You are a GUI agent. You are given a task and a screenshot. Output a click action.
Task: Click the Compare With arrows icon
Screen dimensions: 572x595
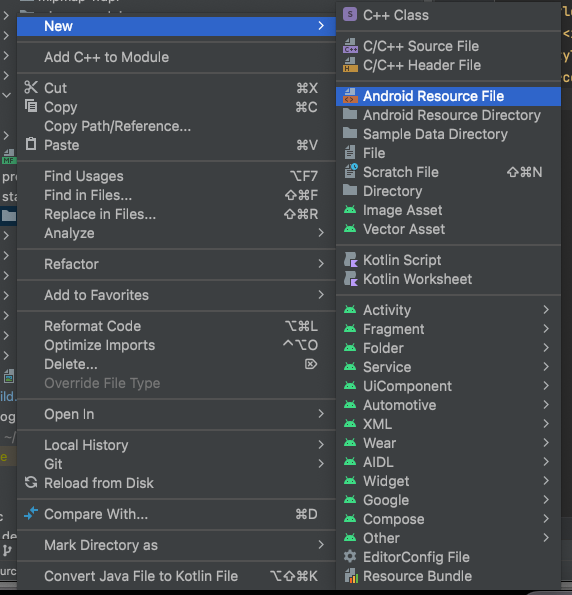31,513
